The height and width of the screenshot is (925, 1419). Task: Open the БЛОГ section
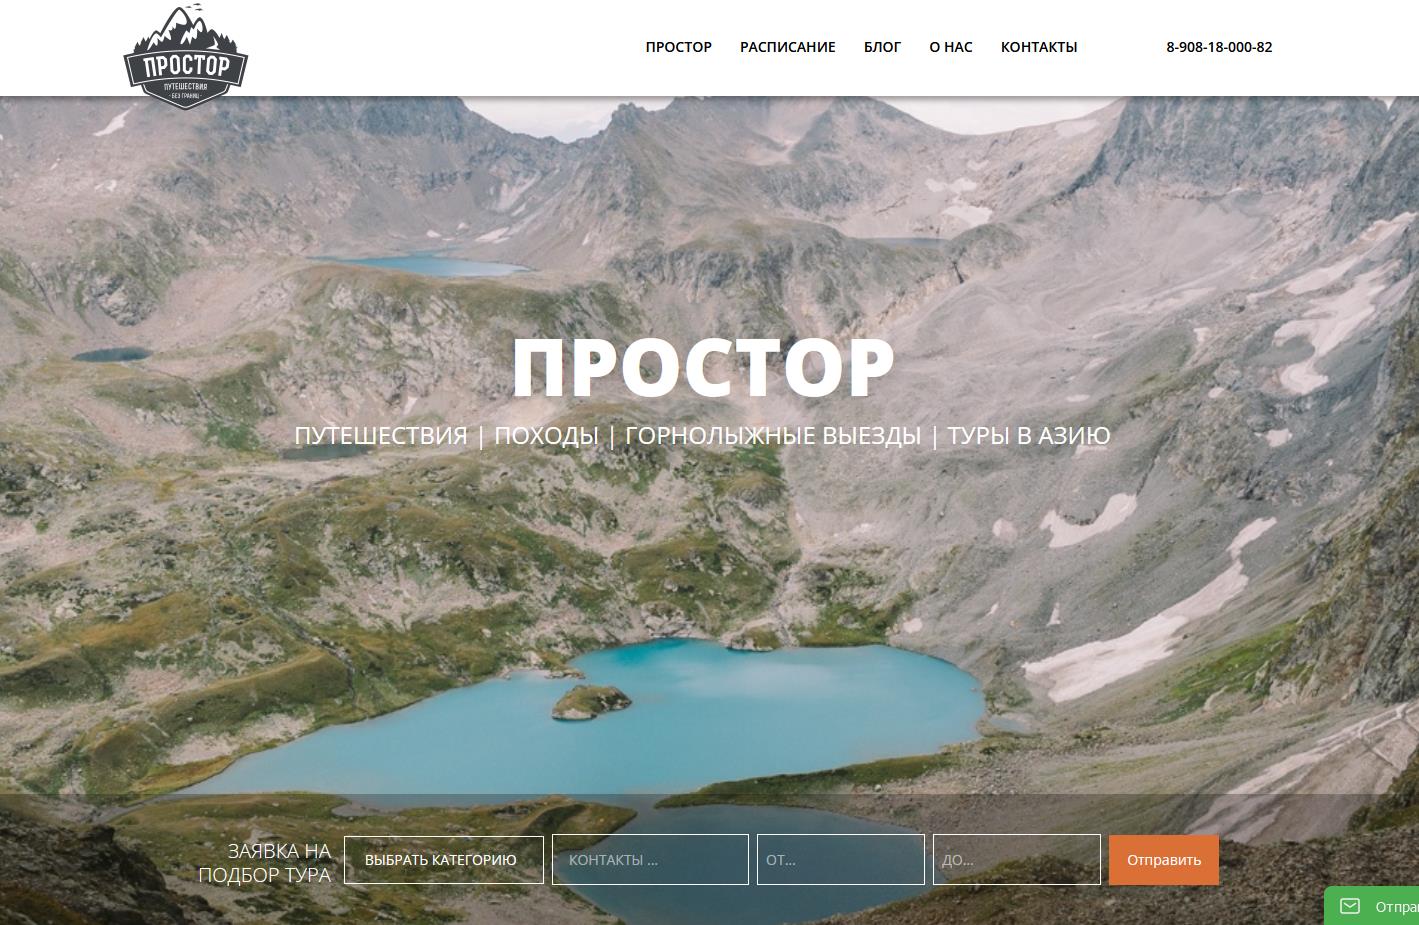pyautogui.click(x=882, y=47)
